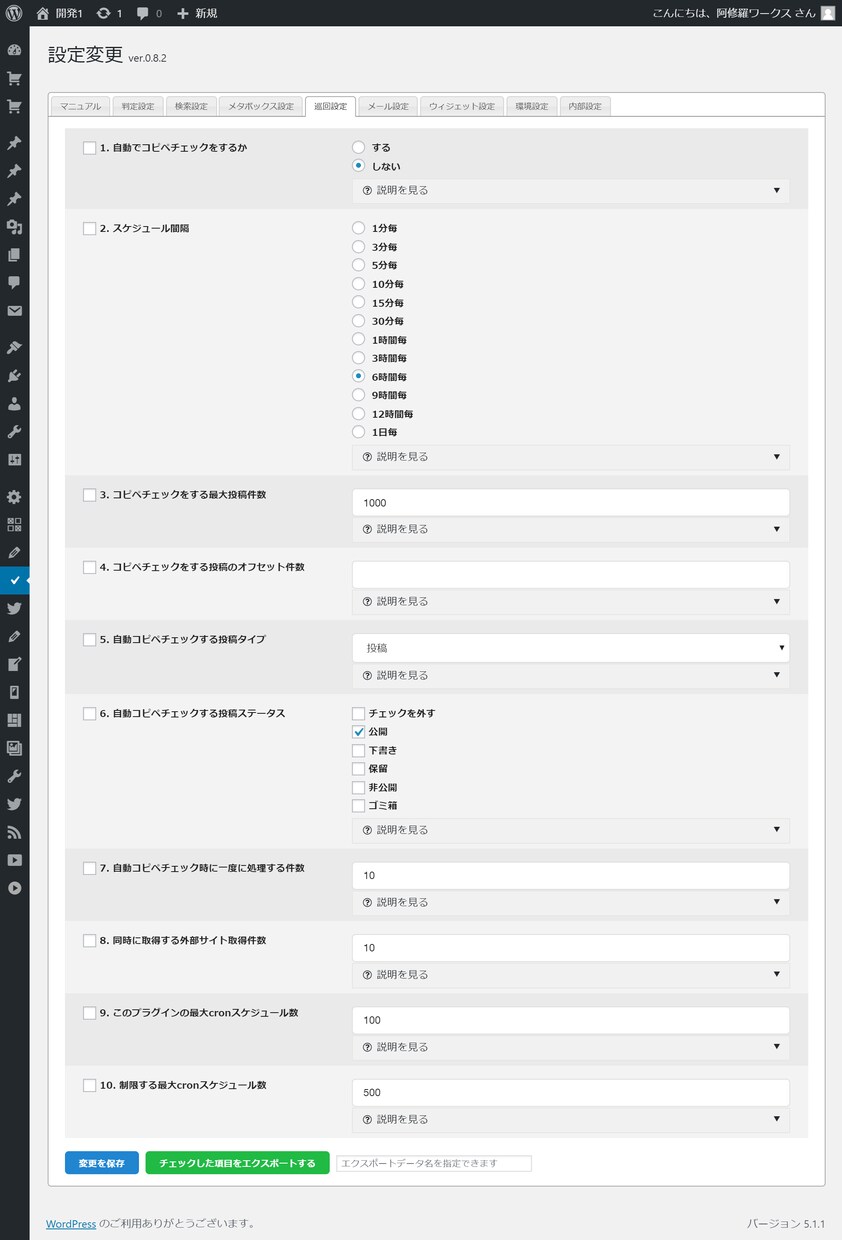
Task: Focus the 1000 max posts field
Action: pyautogui.click(x=570, y=503)
